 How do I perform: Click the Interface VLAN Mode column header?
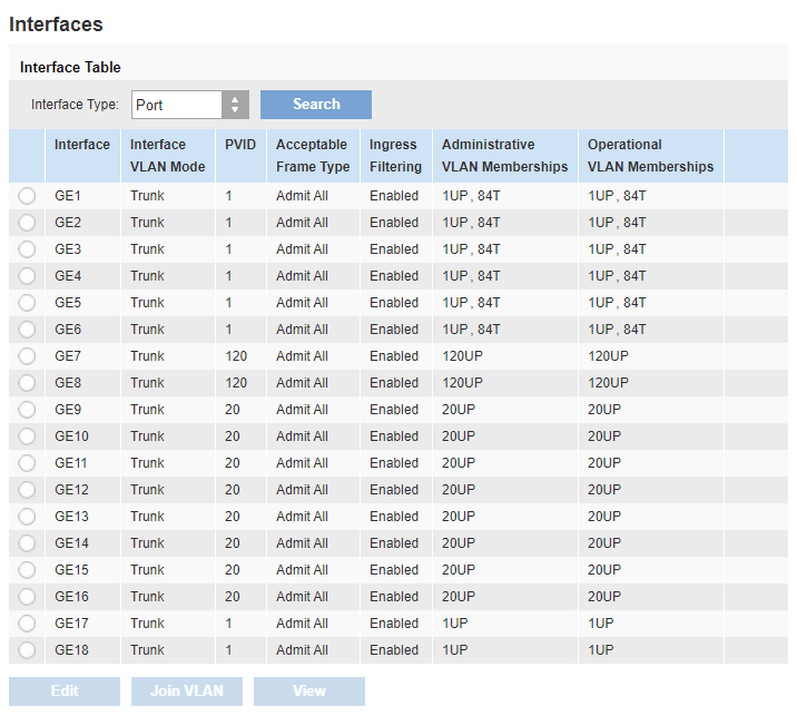167,156
